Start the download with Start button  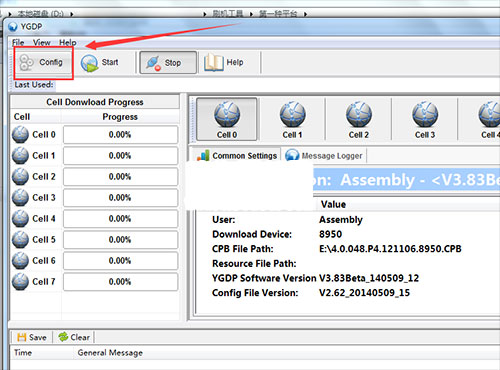tap(100, 63)
